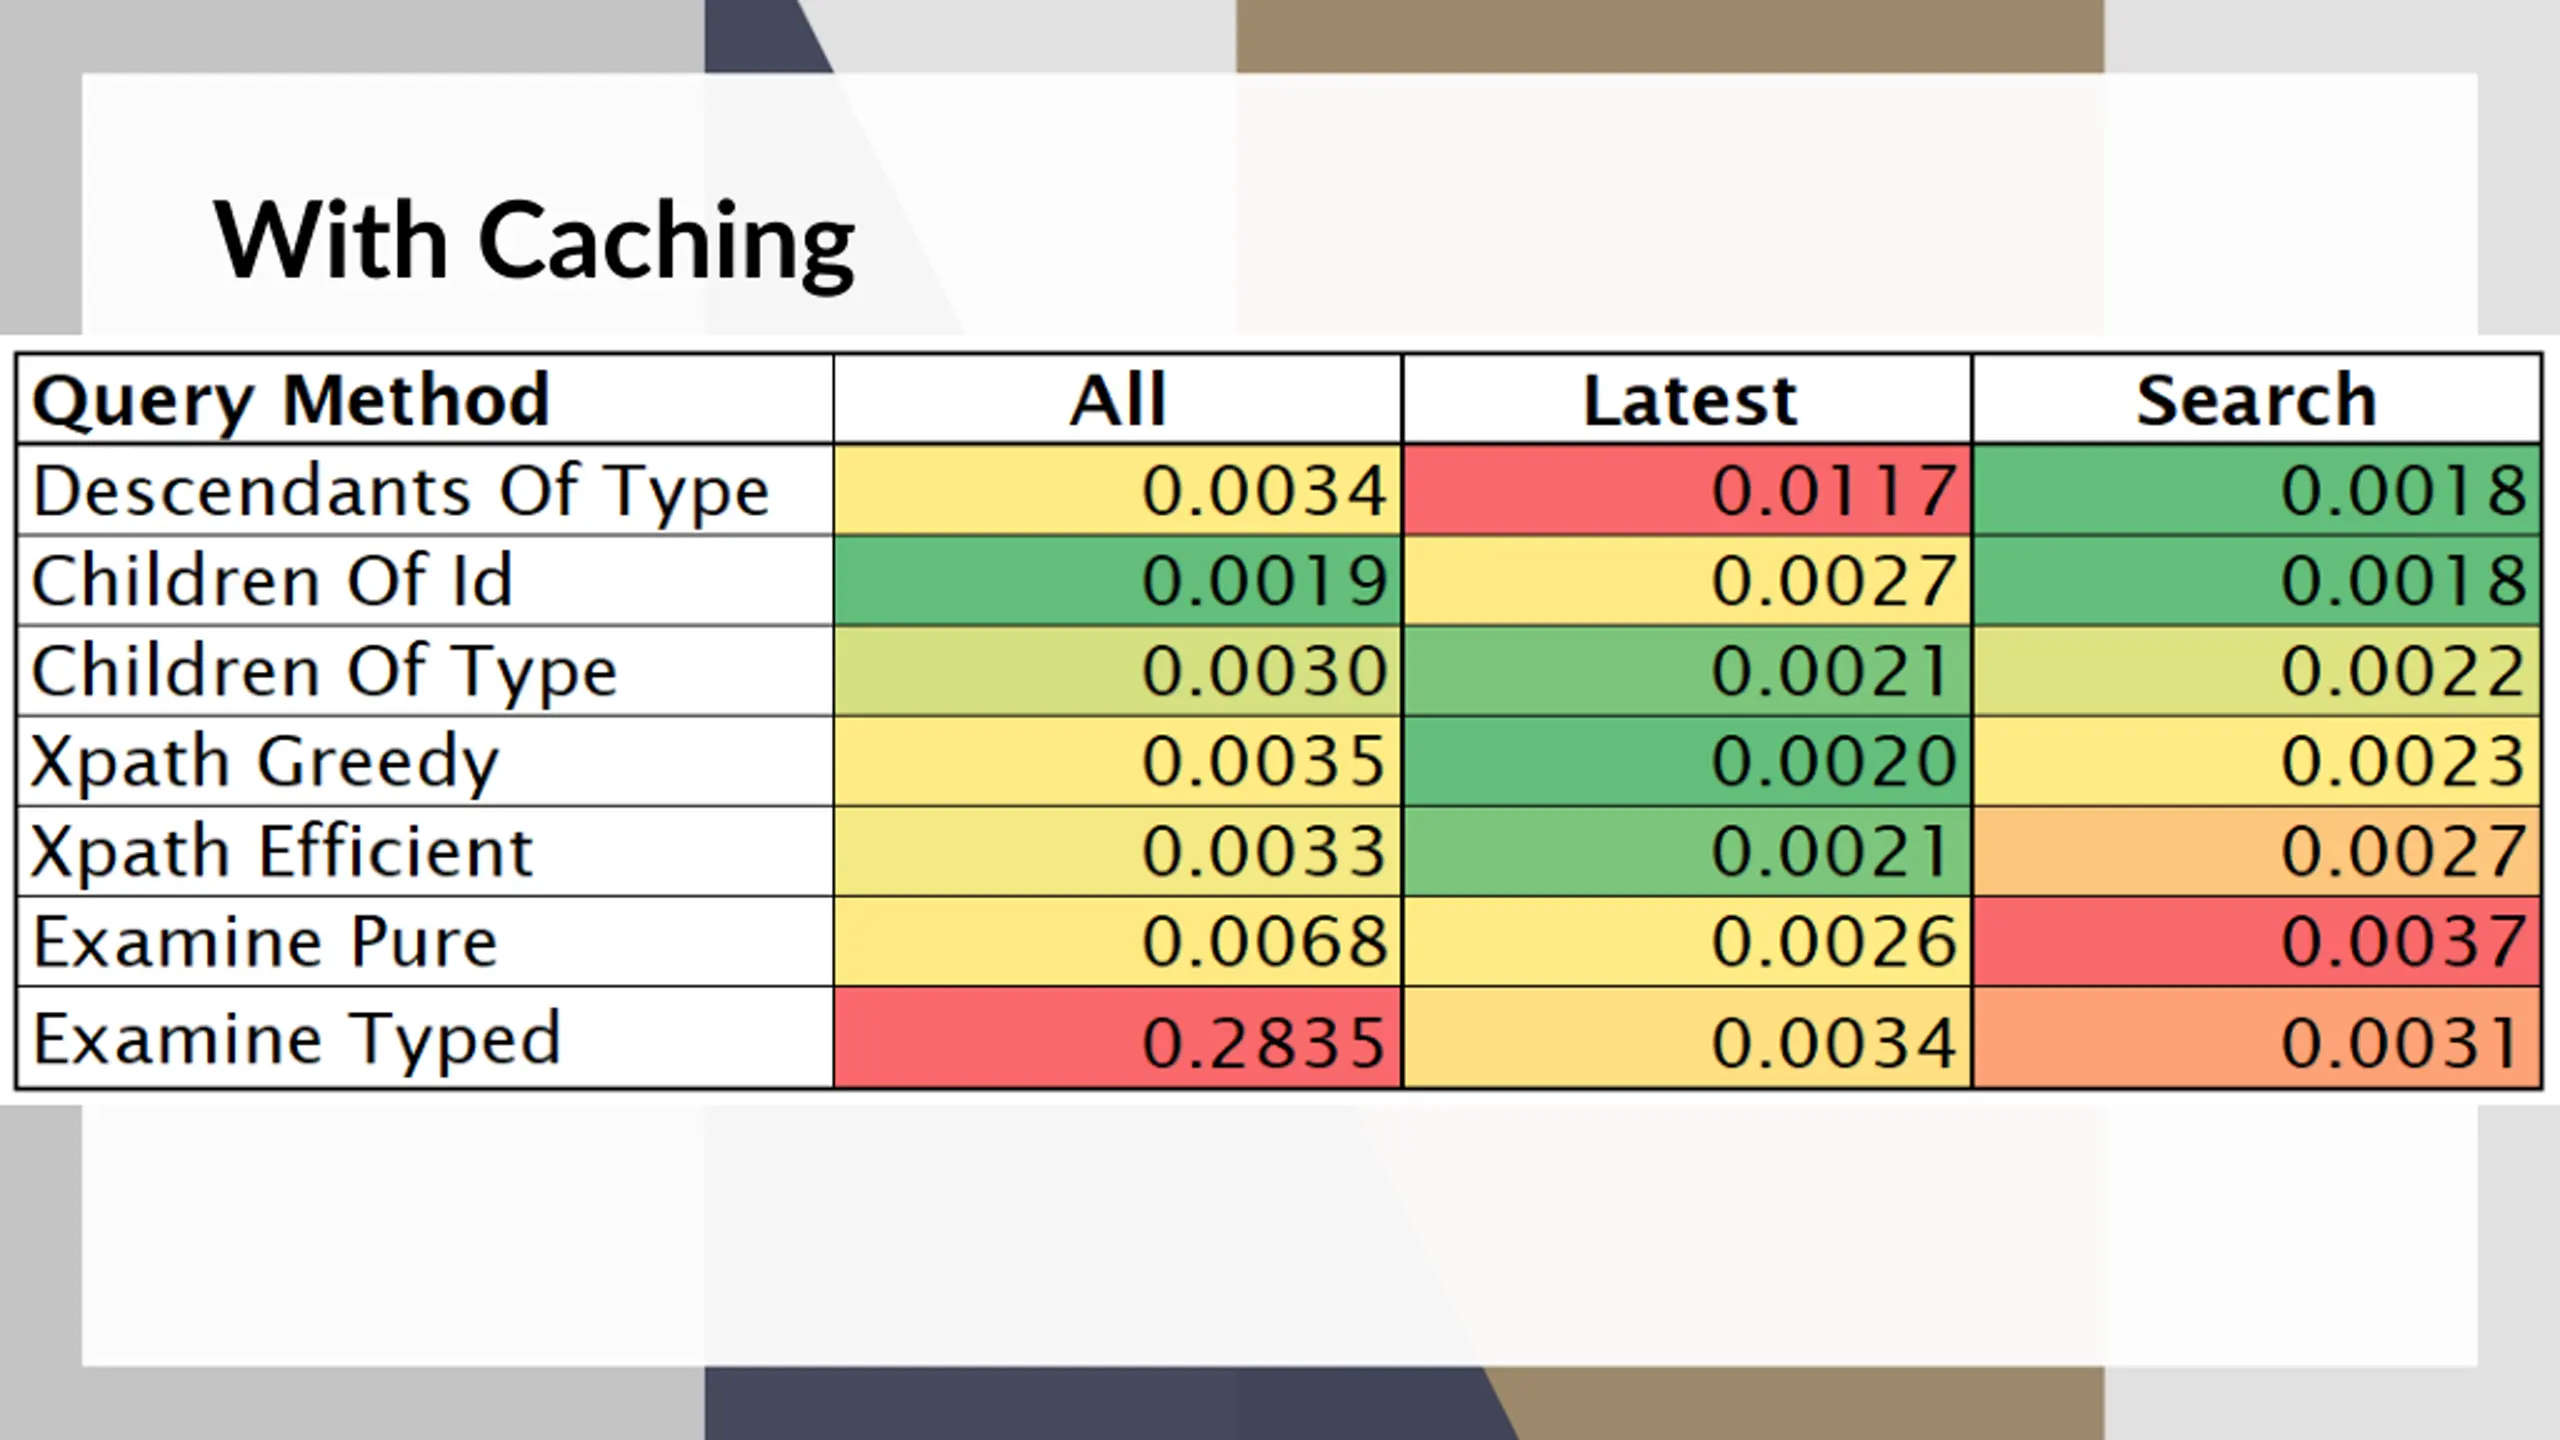Select the Children Of Type row label

point(425,670)
